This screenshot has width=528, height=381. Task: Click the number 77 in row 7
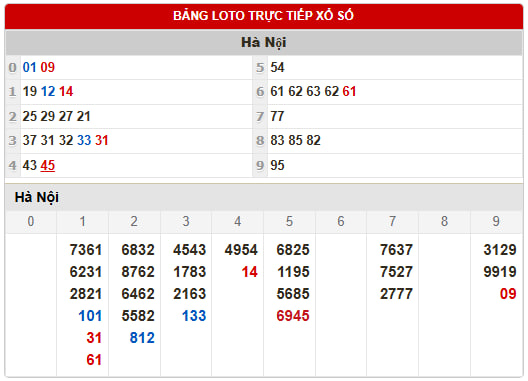[x=277, y=116]
